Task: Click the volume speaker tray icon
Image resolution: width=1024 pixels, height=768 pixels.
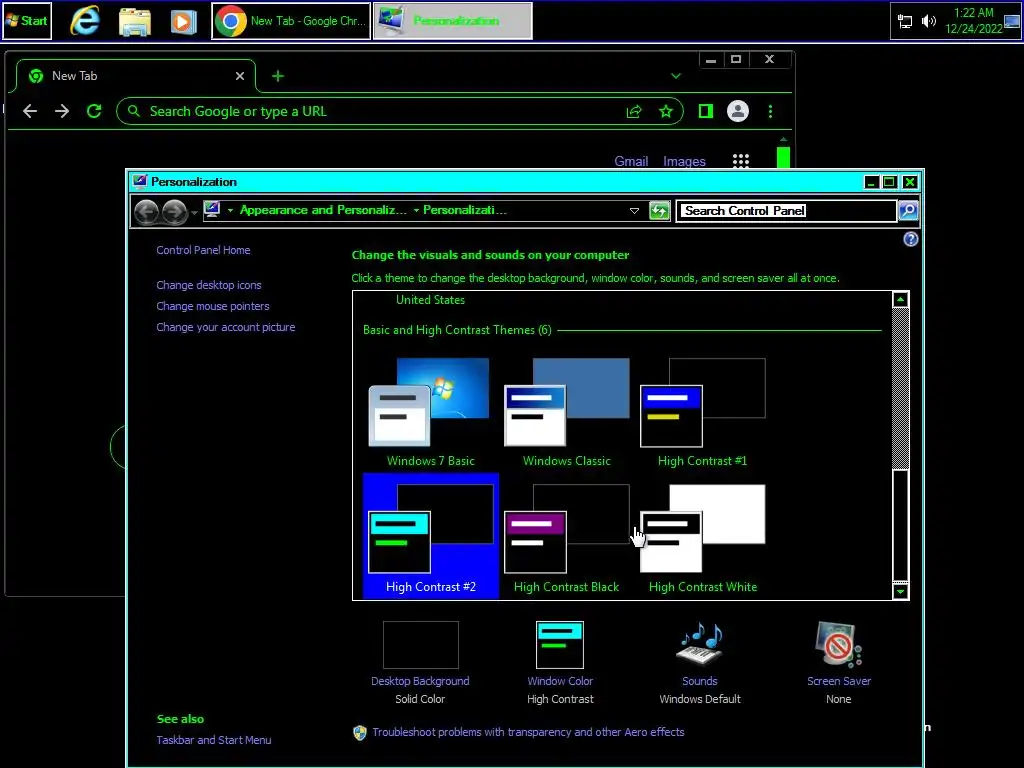Action: 928,22
